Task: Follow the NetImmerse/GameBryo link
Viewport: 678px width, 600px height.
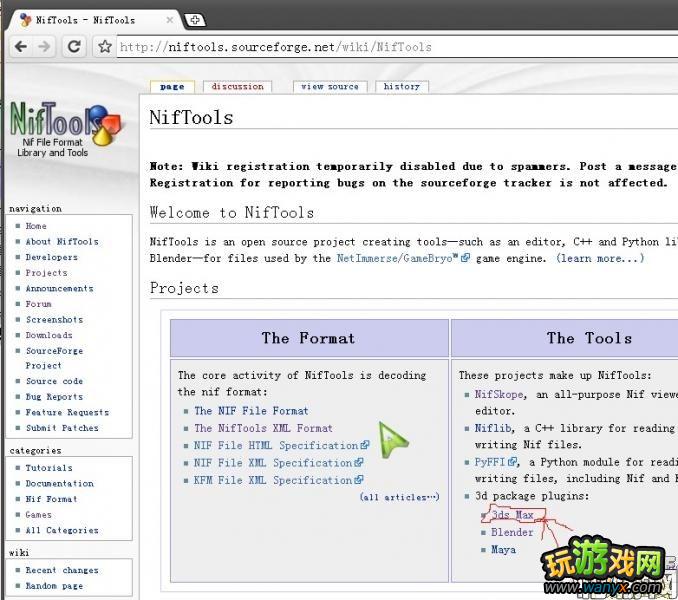Action: [x=403, y=258]
